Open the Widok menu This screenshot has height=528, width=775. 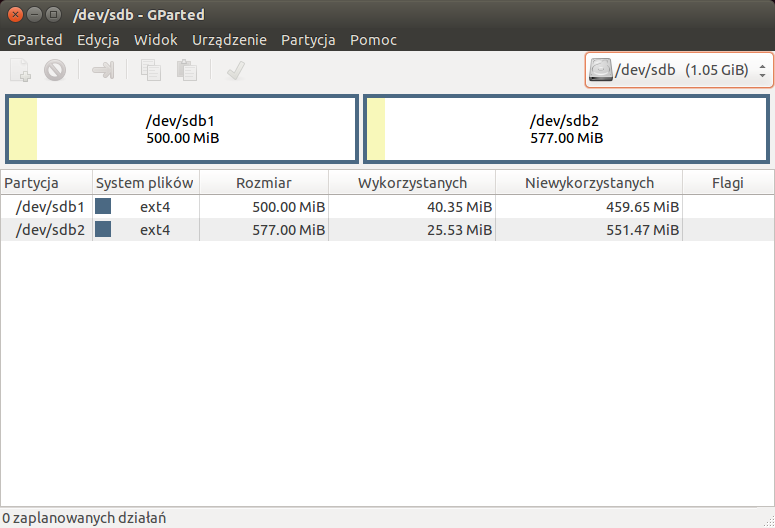[155, 40]
